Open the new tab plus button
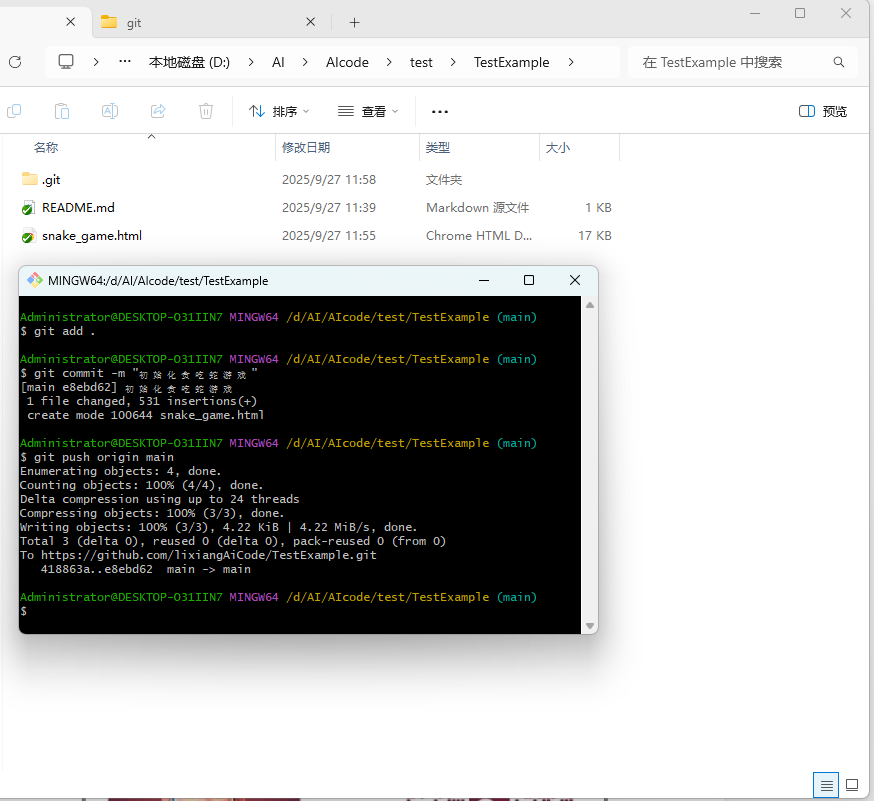The width and height of the screenshot is (874, 801). click(354, 22)
